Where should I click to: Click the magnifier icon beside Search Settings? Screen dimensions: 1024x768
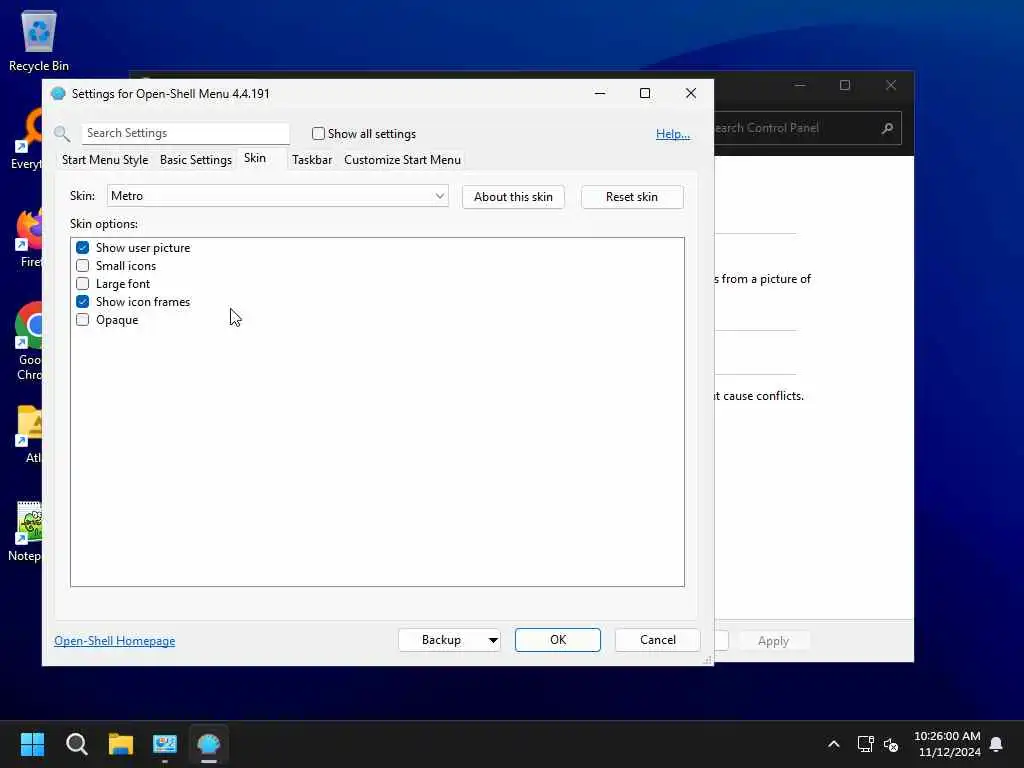click(x=62, y=134)
